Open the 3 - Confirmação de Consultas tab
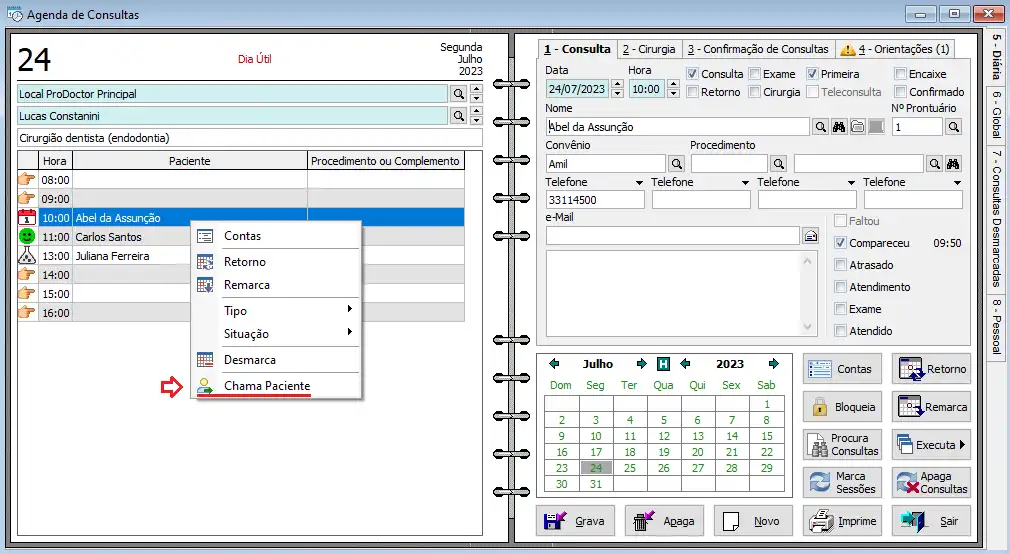Image resolution: width=1010 pixels, height=554 pixels. (758, 49)
